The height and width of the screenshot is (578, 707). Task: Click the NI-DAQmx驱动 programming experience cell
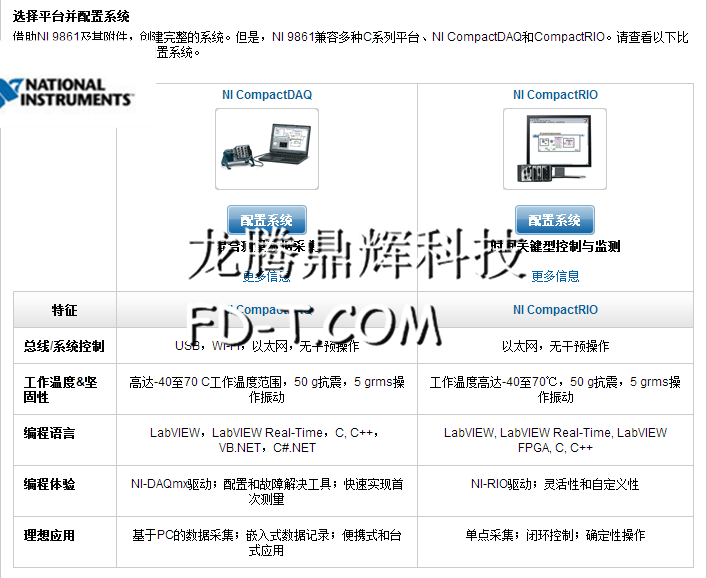pyautogui.click(x=267, y=491)
